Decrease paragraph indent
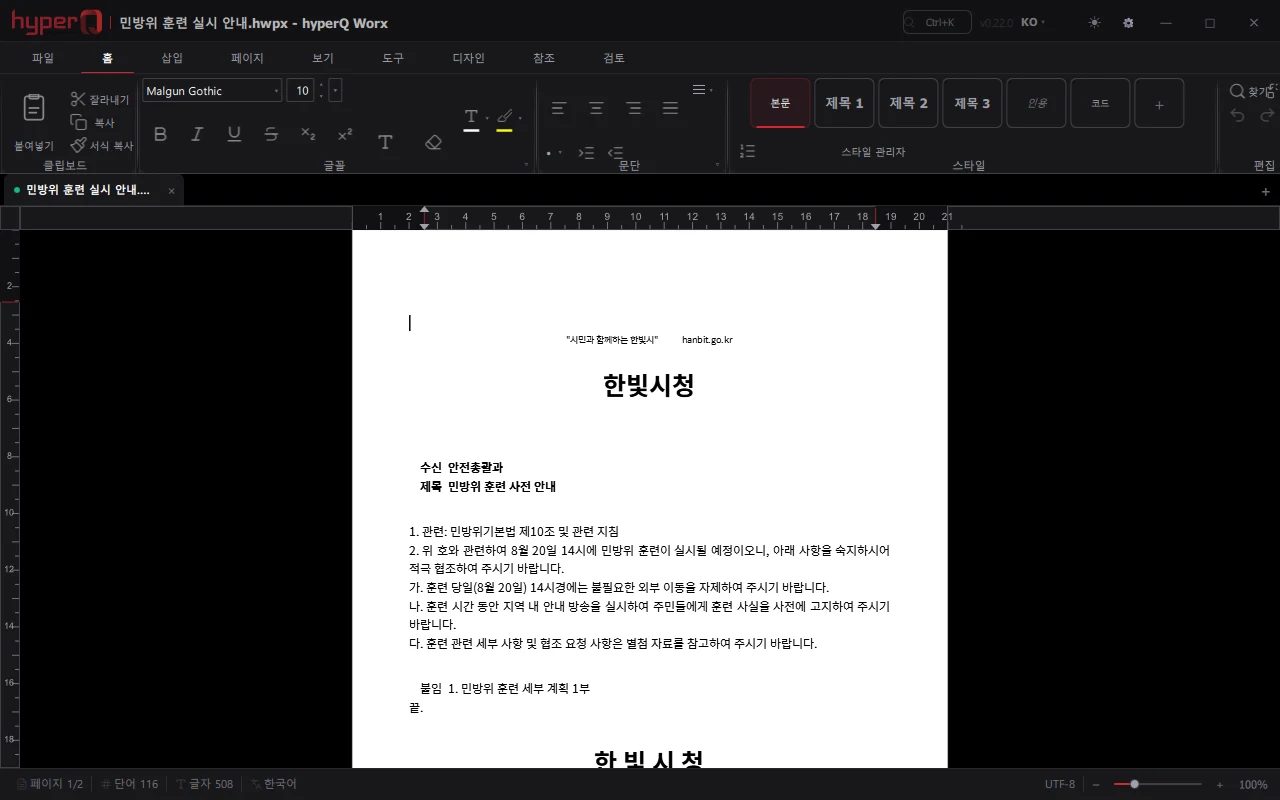Screen dimensions: 1280x800 (616, 153)
